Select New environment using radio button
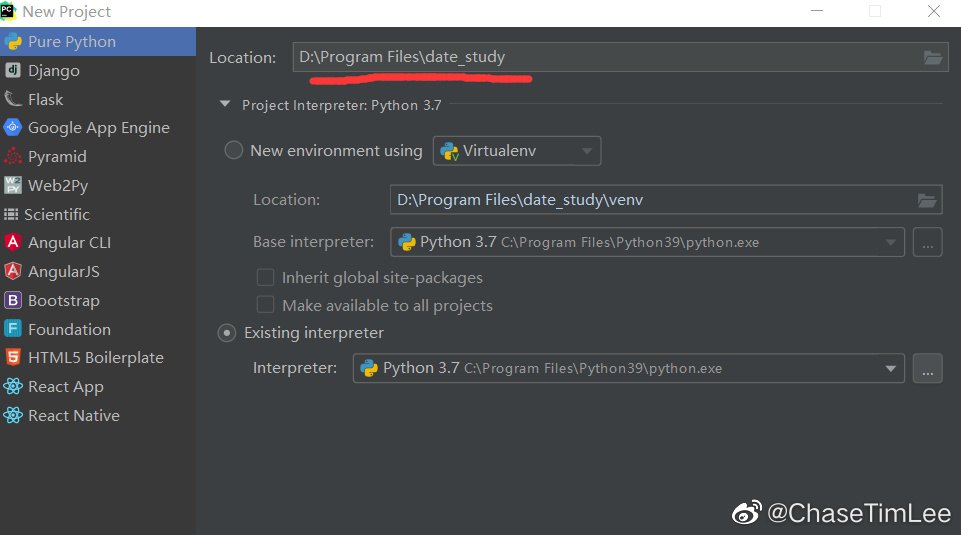 click(234, 150)
